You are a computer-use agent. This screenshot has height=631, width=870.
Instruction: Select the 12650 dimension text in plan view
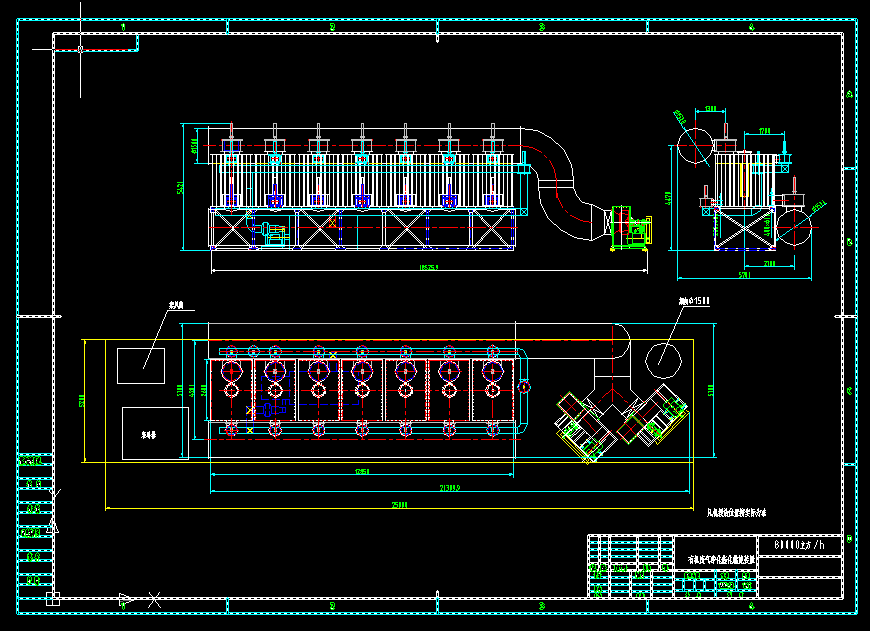click(362, 472)
